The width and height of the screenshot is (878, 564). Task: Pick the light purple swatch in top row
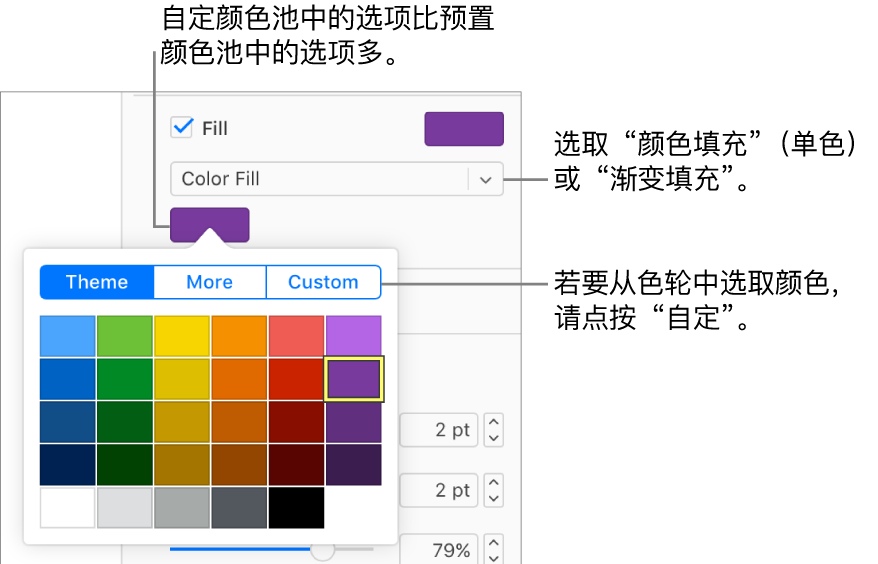pyautogui.click(x=353, y=336)
